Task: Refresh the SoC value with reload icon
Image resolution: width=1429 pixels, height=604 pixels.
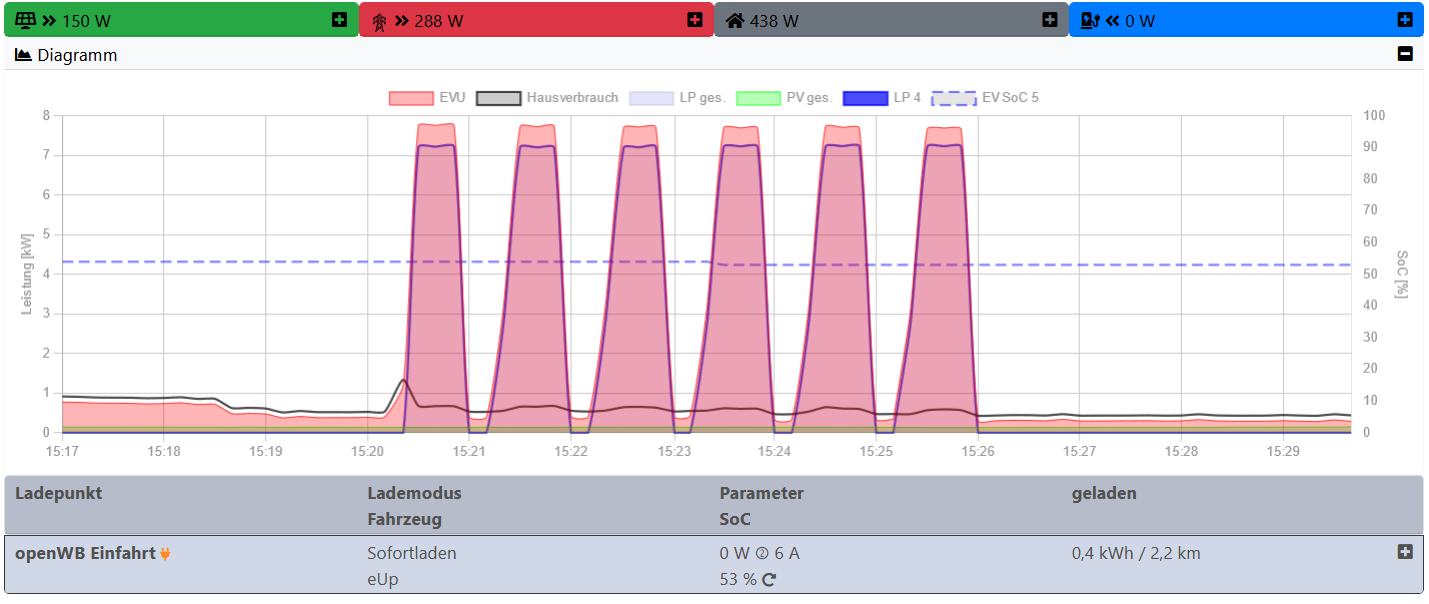Action: pos(769,579)
